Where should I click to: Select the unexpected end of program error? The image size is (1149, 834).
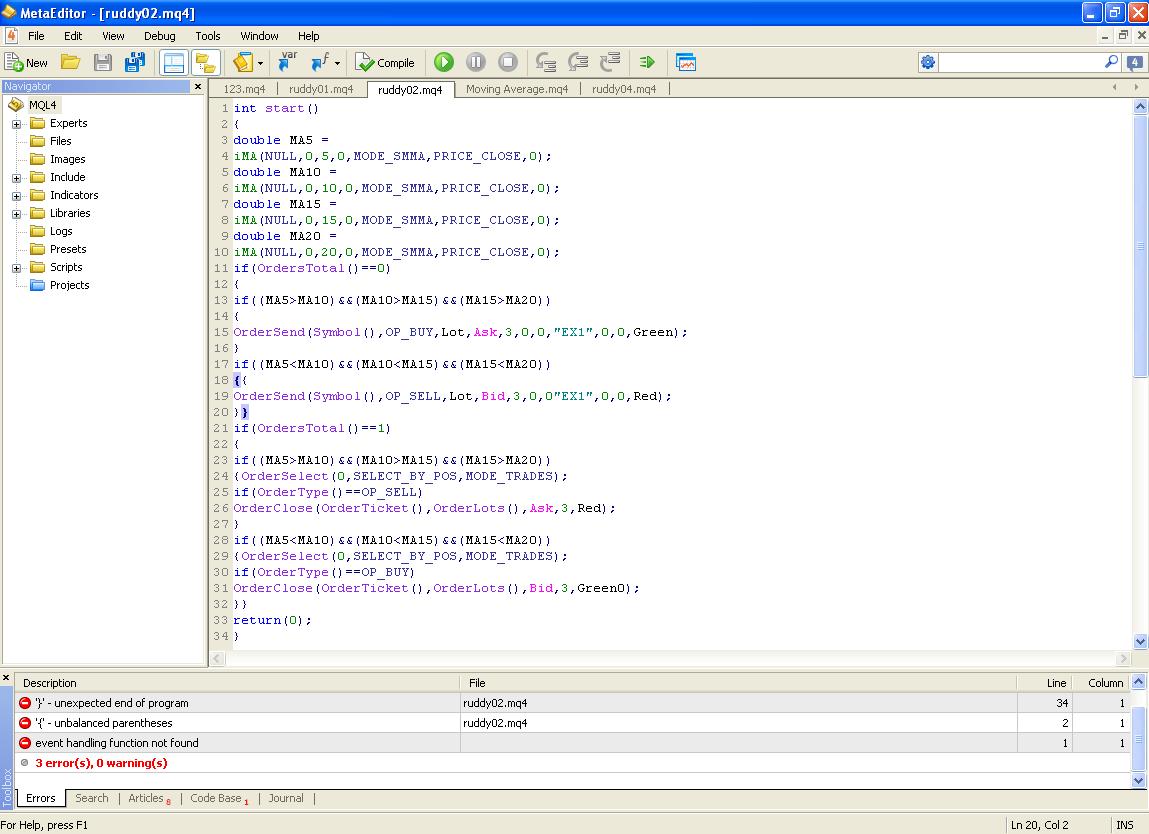tap(572, 703)
